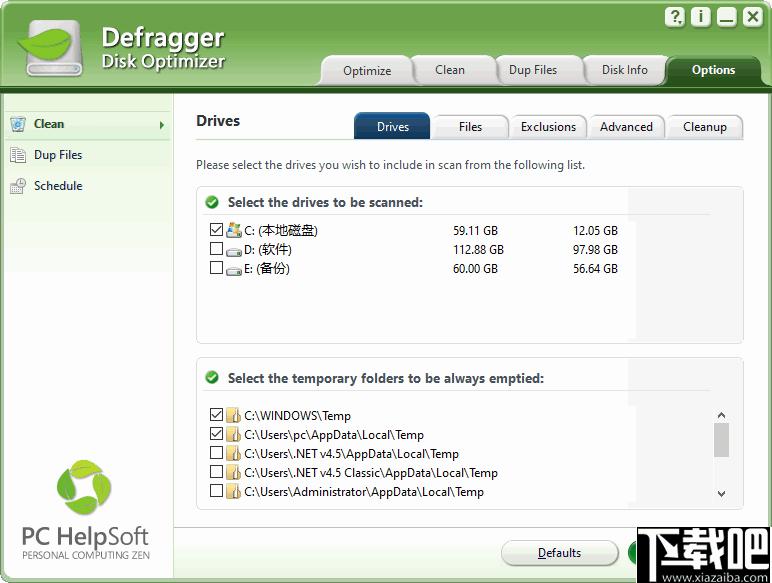Click the 56.64 GB free space value
This screenshot has height=583, width=772.
click(x=595, y=269)
